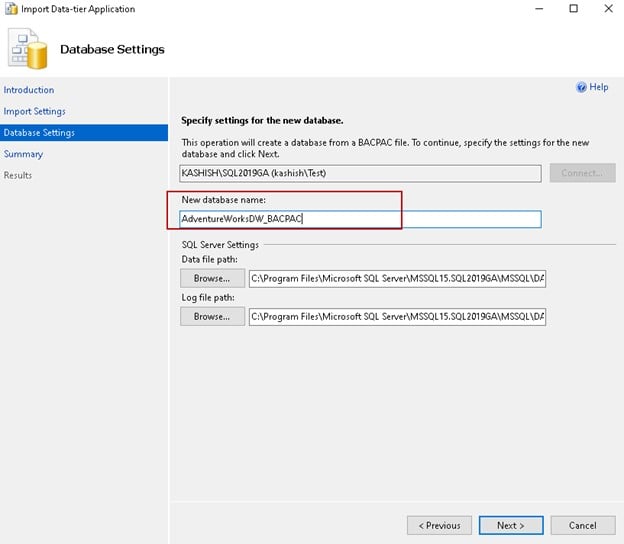
Task: Click inside the Log file path field
Action: tap(397, 316)
